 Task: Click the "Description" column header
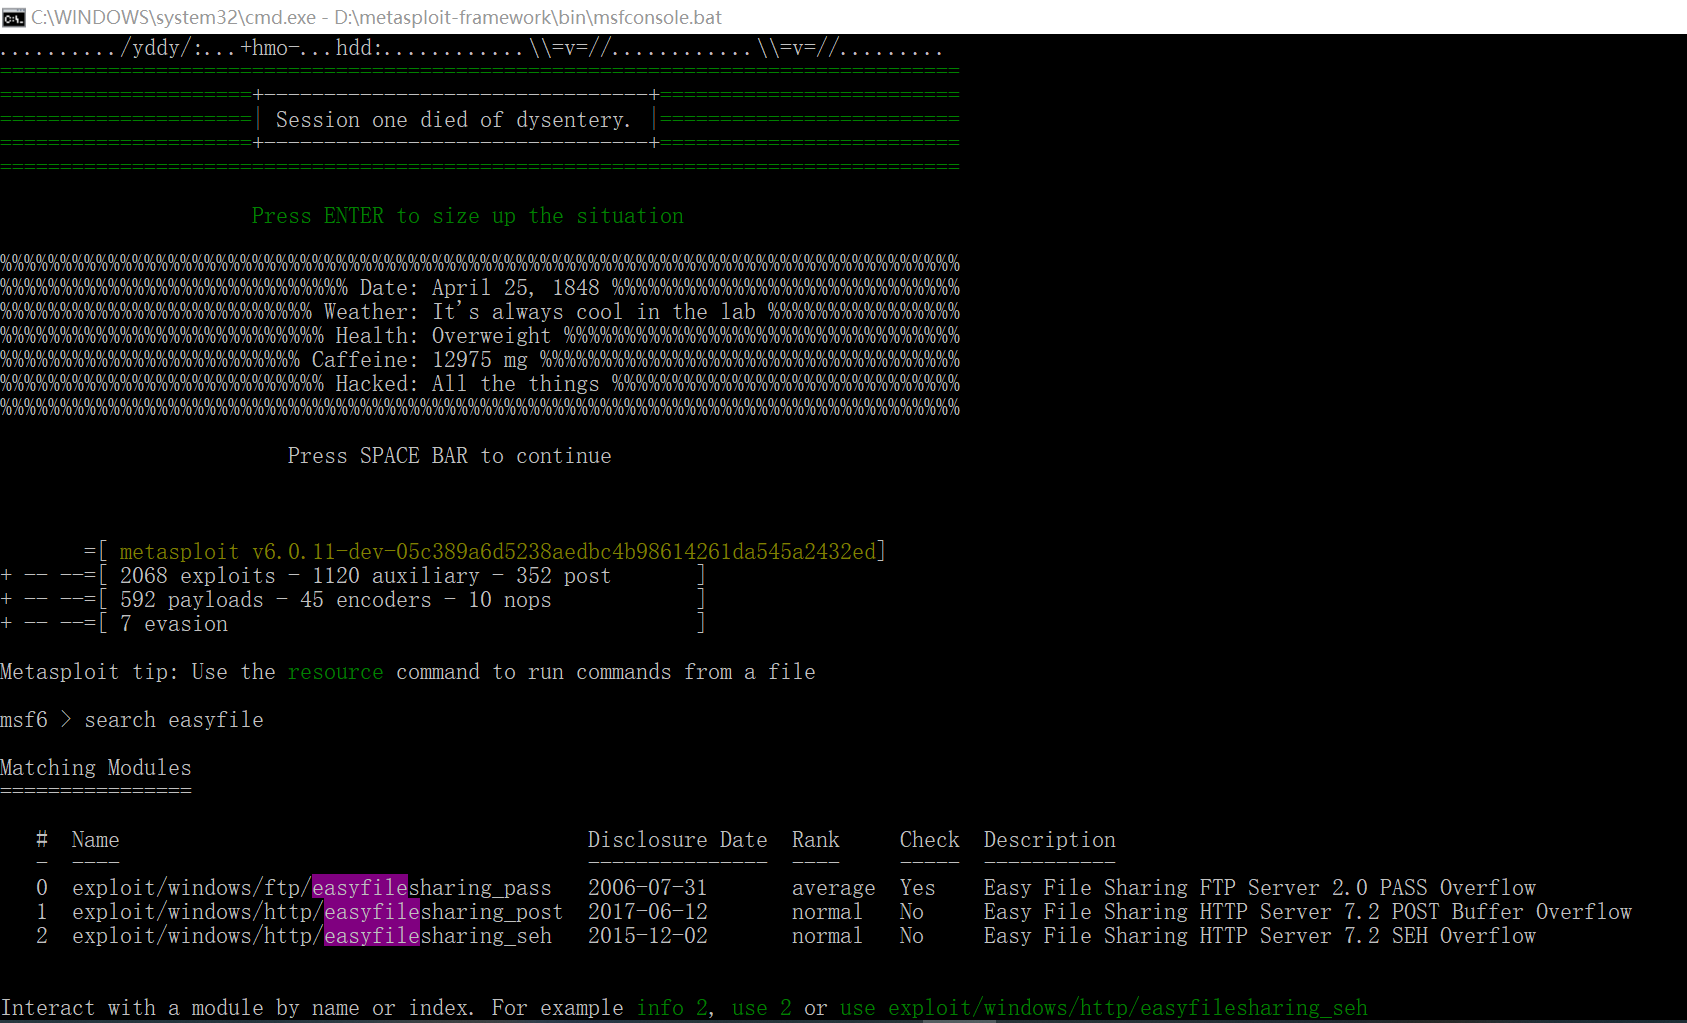(x=1049, y=840)
